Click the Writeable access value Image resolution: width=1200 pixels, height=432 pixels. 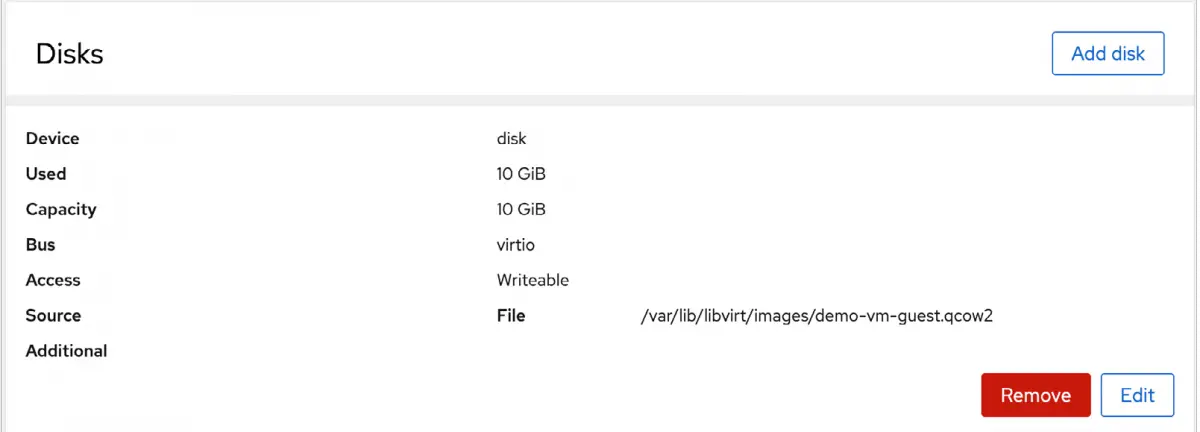533,280
